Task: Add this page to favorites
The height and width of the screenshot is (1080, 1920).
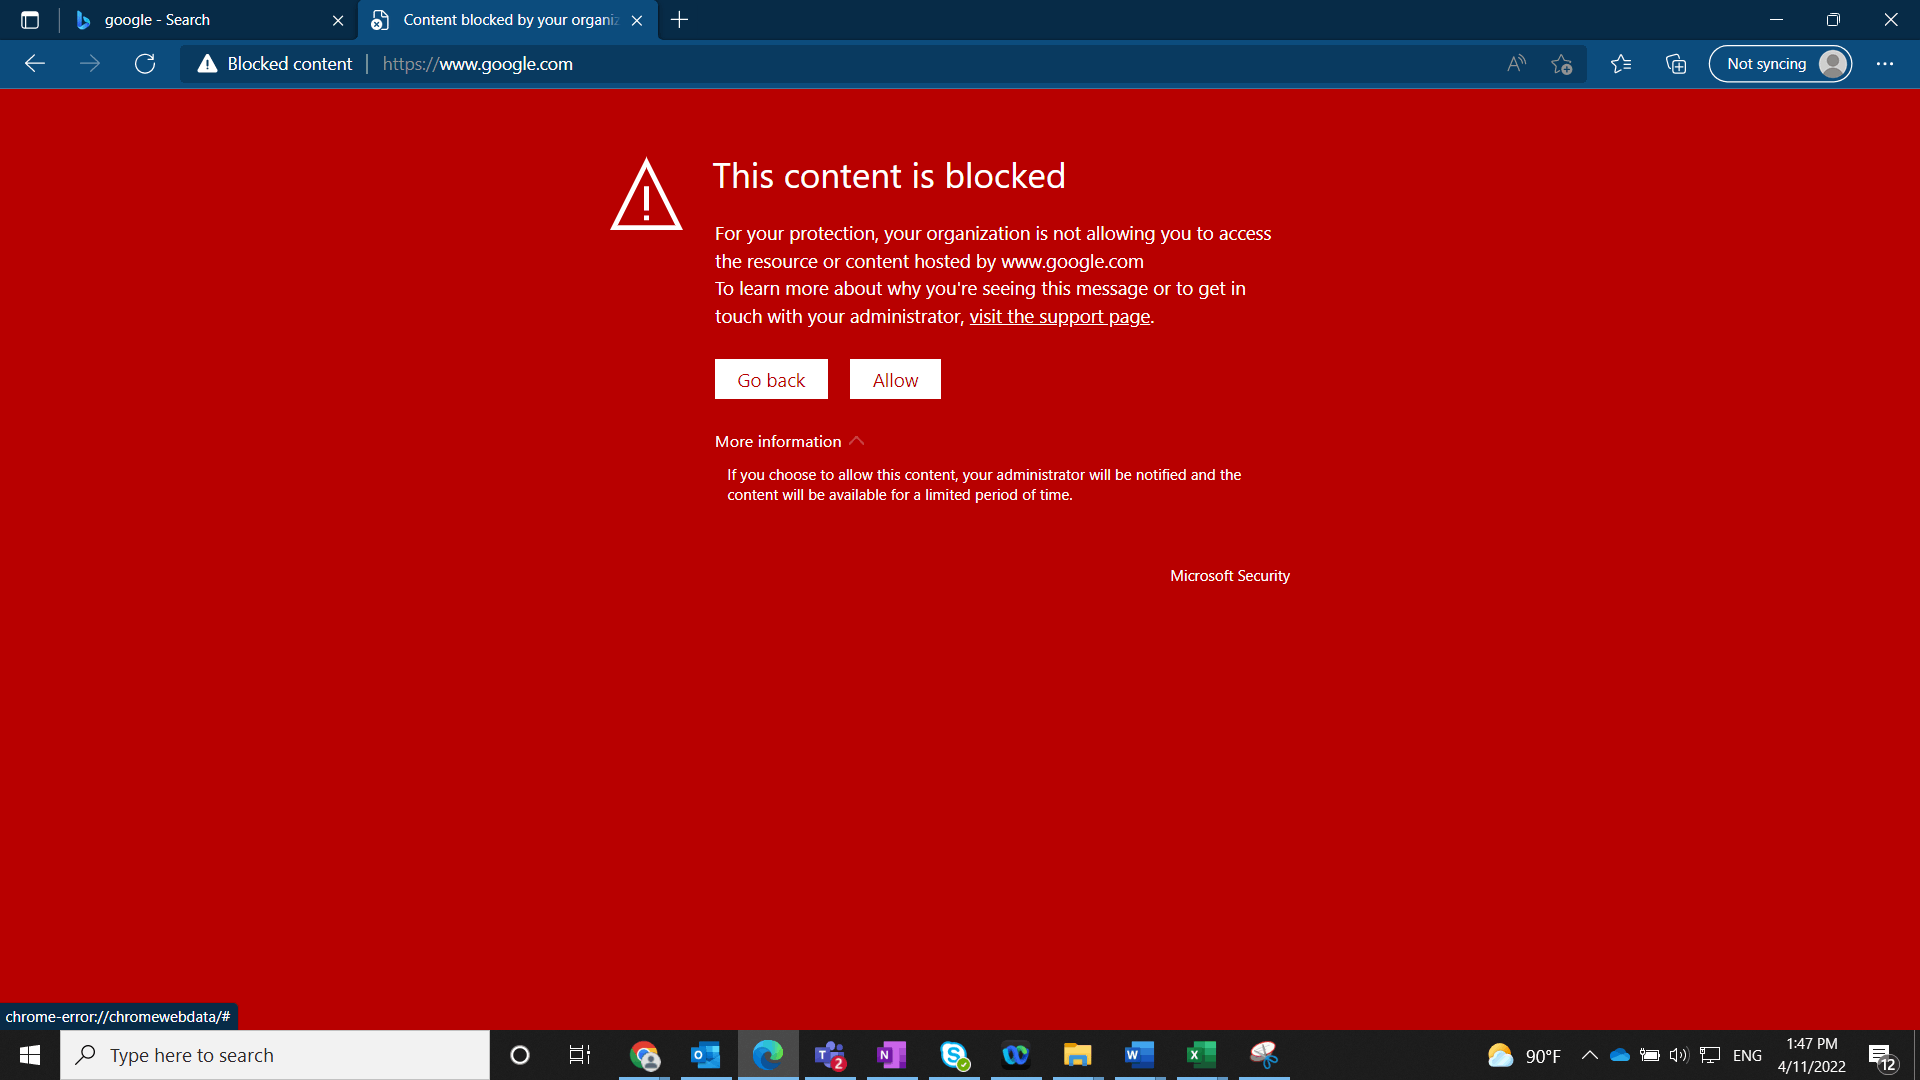Action: click(x=1561, y=64)
